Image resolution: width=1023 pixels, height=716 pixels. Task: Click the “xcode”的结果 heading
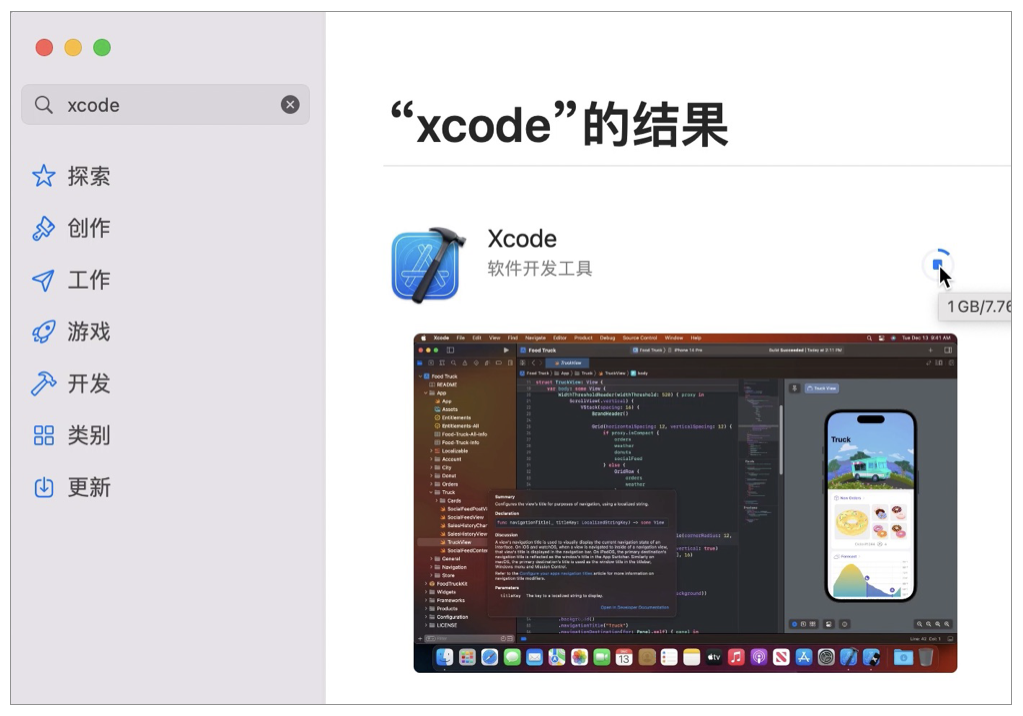tap(559, 124)
